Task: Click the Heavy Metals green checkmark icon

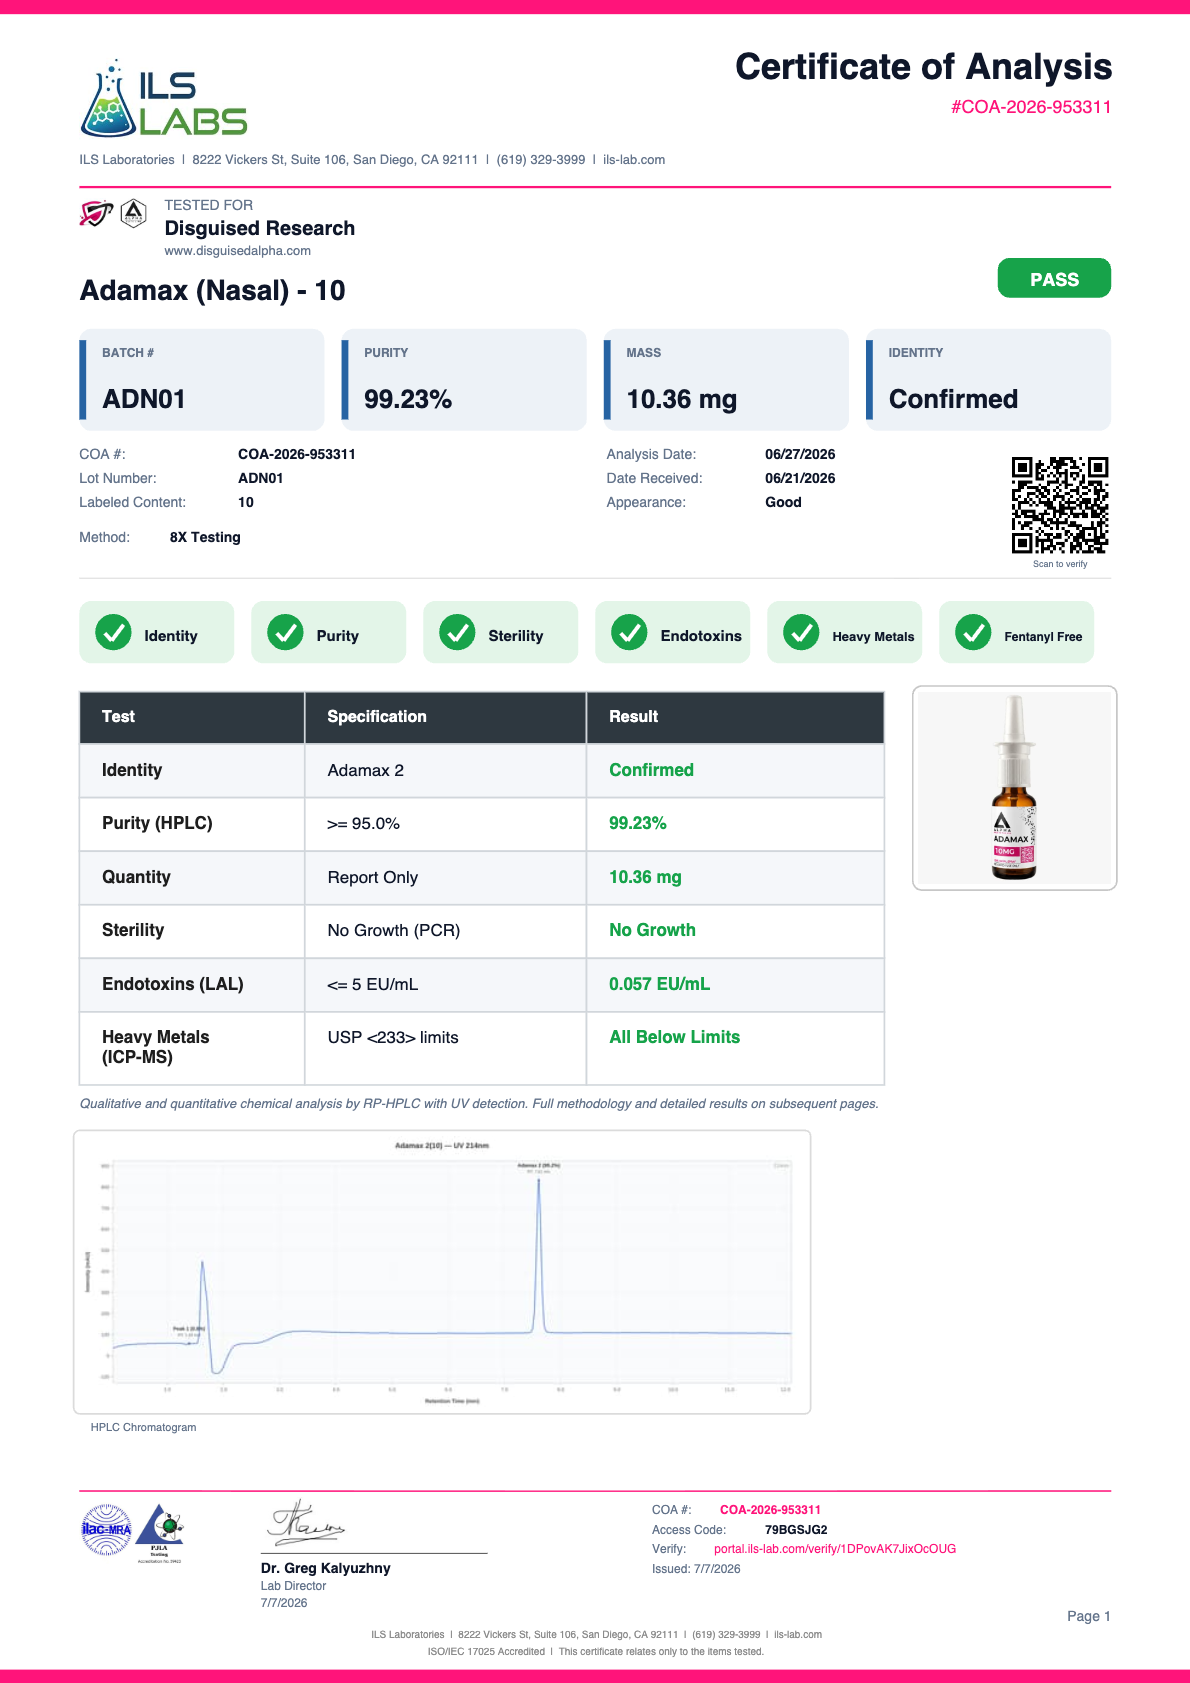Action: [801, 632]
